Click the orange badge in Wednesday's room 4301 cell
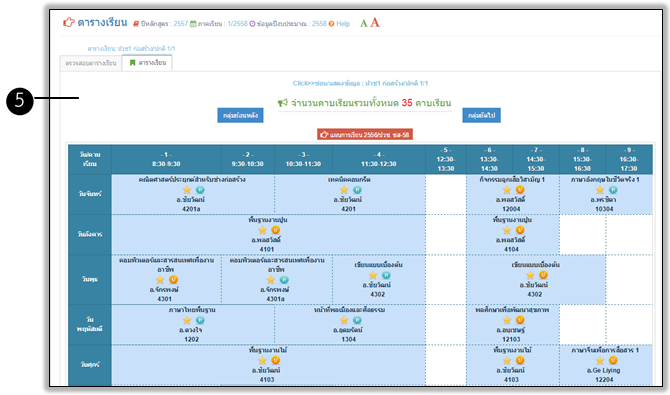670x395 pixels. pos(173,280)
